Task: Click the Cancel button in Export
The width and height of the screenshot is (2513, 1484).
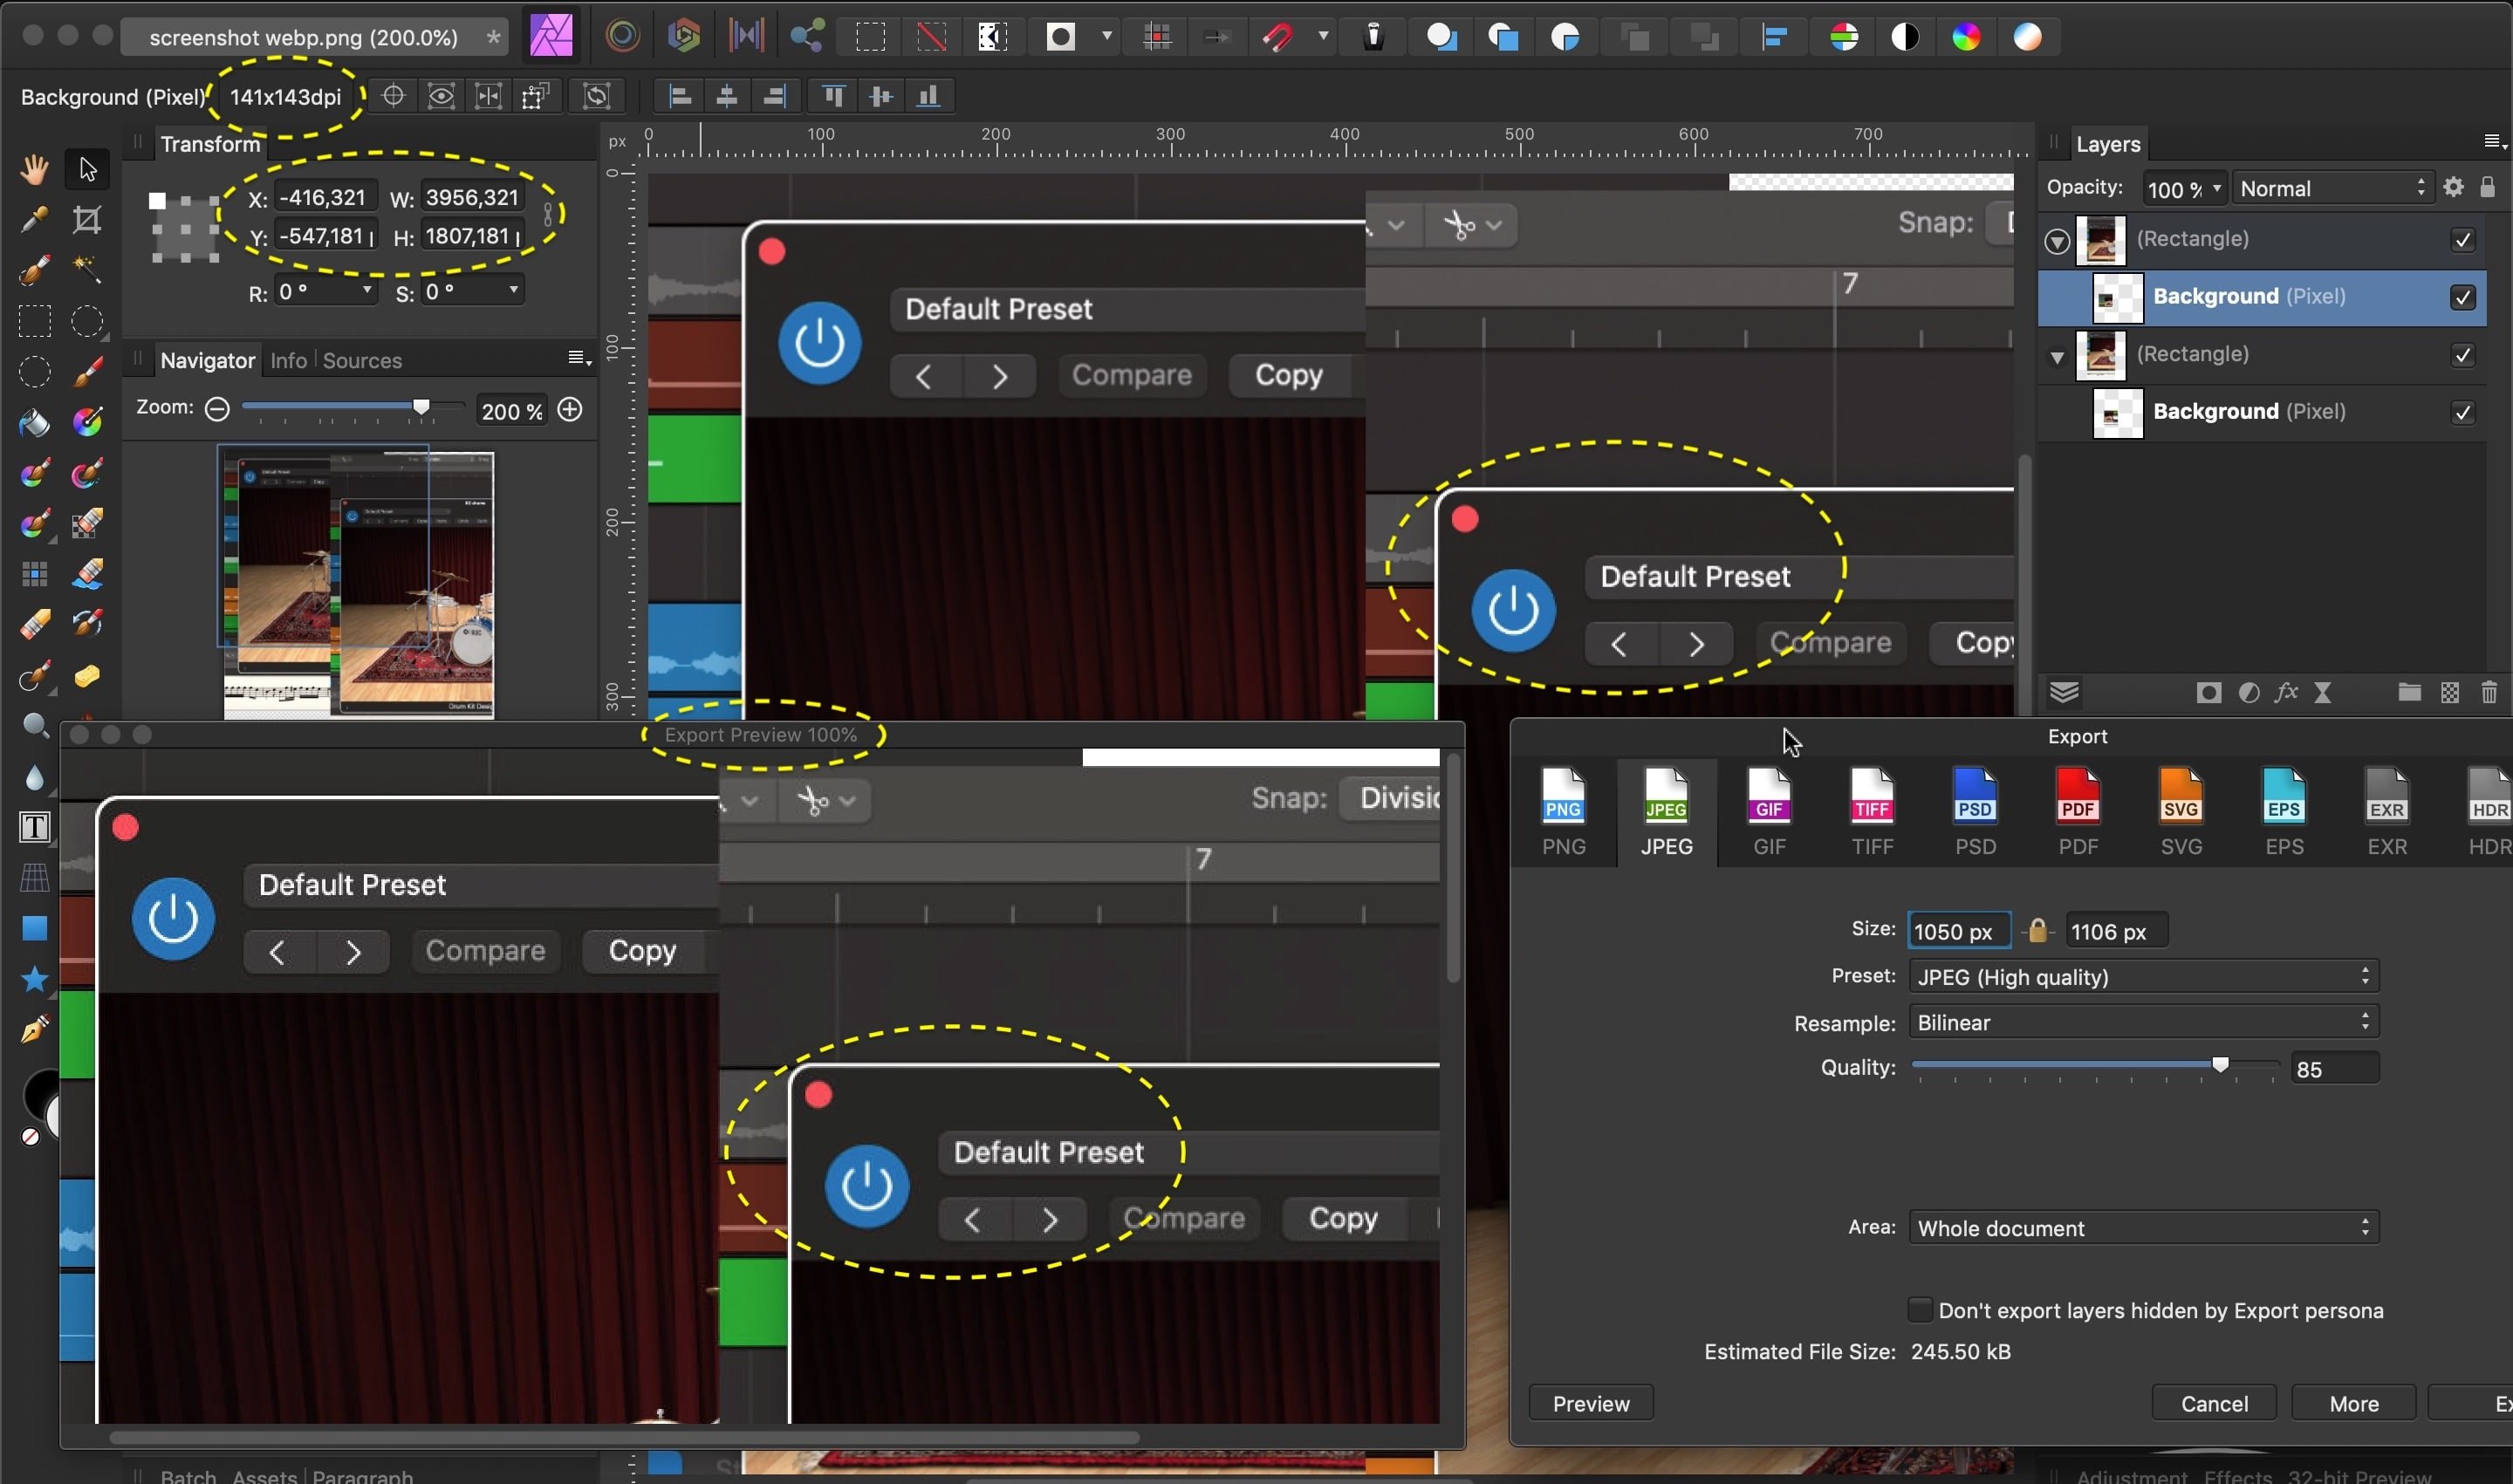Action: (x=2214, y=1403)
